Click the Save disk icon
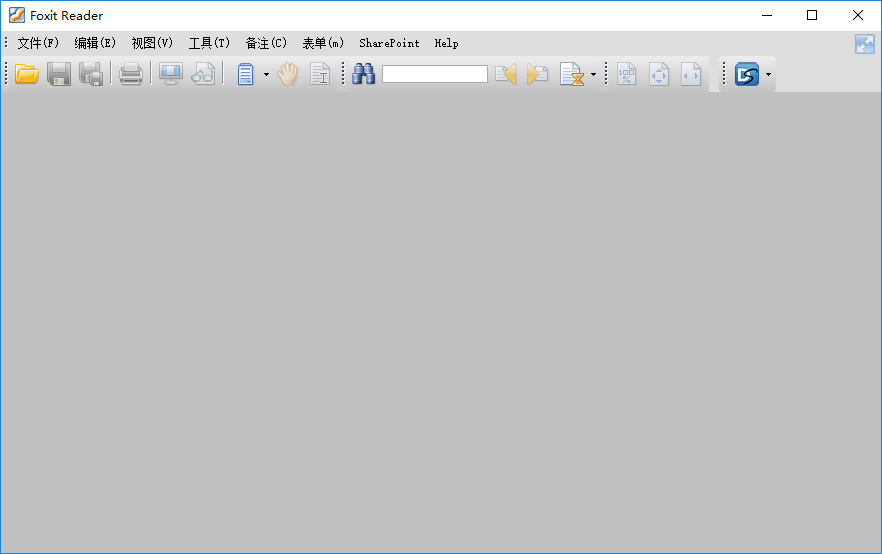 coord(58,74)
